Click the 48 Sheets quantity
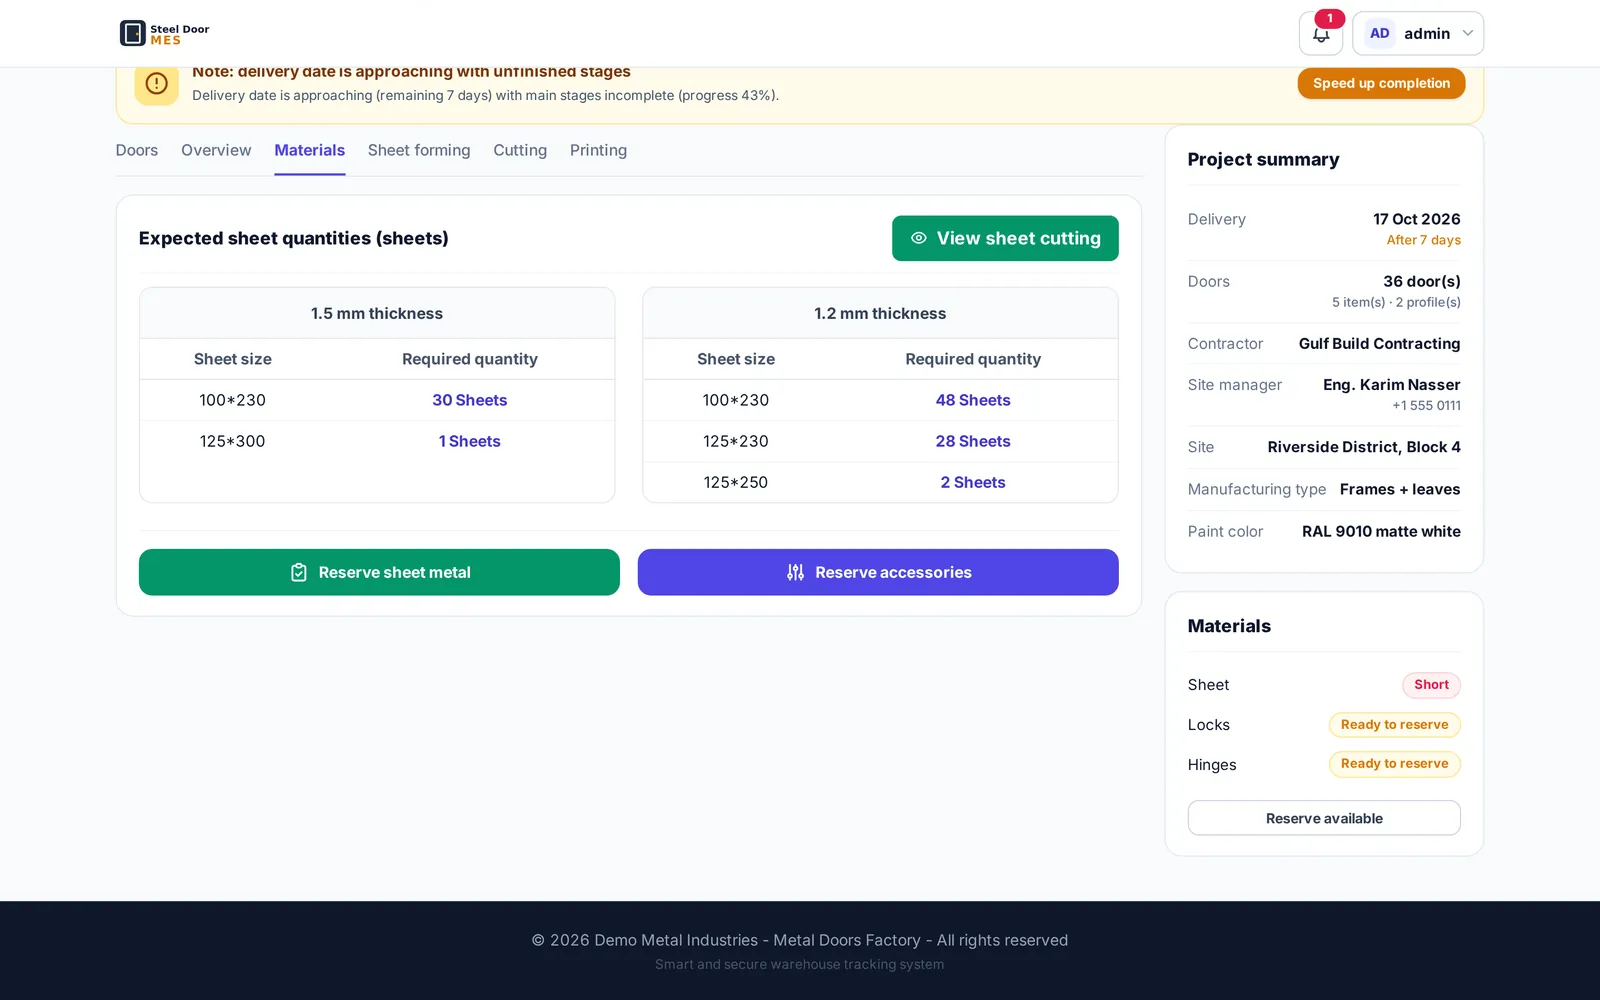The width and height of the screenshot is (1600, 1000). [x=973, y=400]
